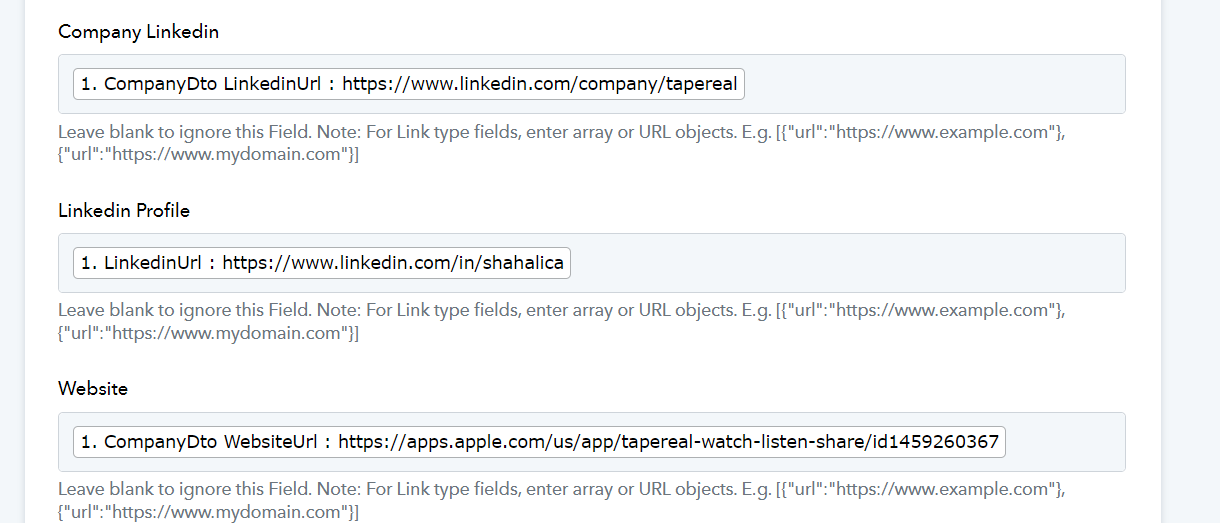This screenshot has width=1220, height=523.
Task: Select the CompanyDto WebsiteUrl mapped tag
Action: coord(539,442)
